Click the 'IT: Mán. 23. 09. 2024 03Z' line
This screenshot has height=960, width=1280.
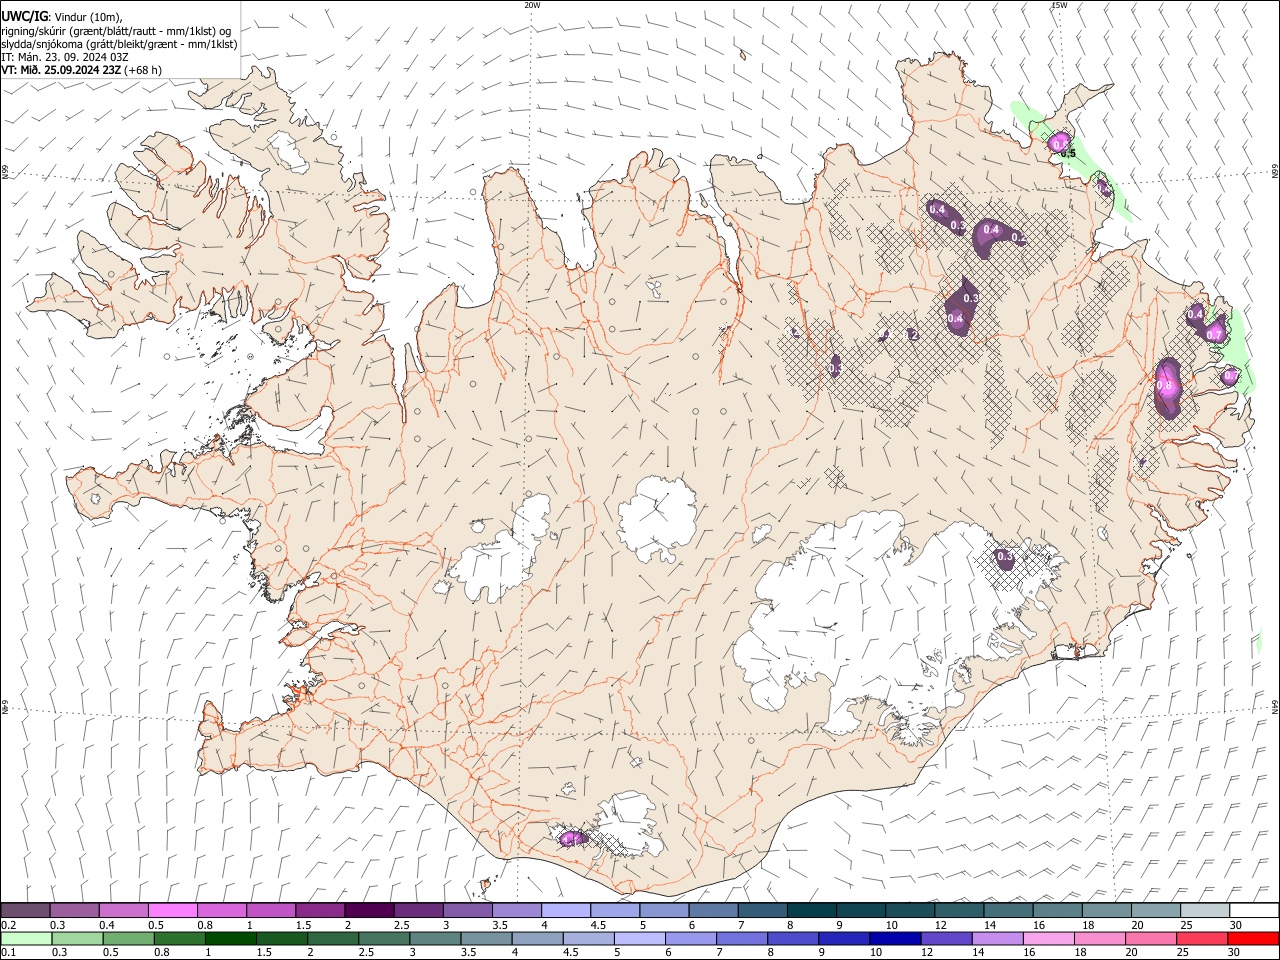click(64, 57)
